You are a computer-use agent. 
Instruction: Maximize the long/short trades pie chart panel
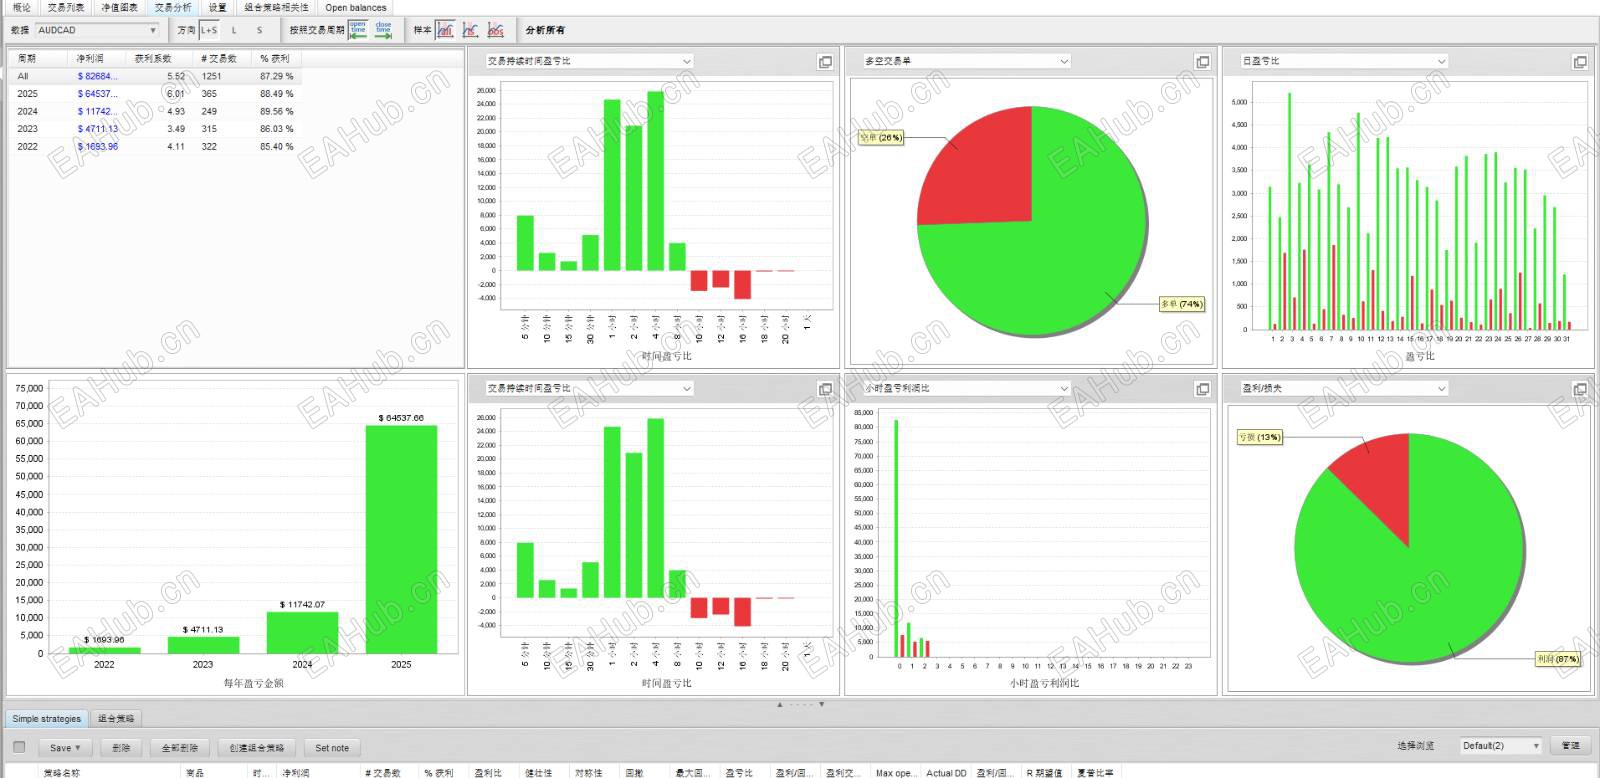1203,62
